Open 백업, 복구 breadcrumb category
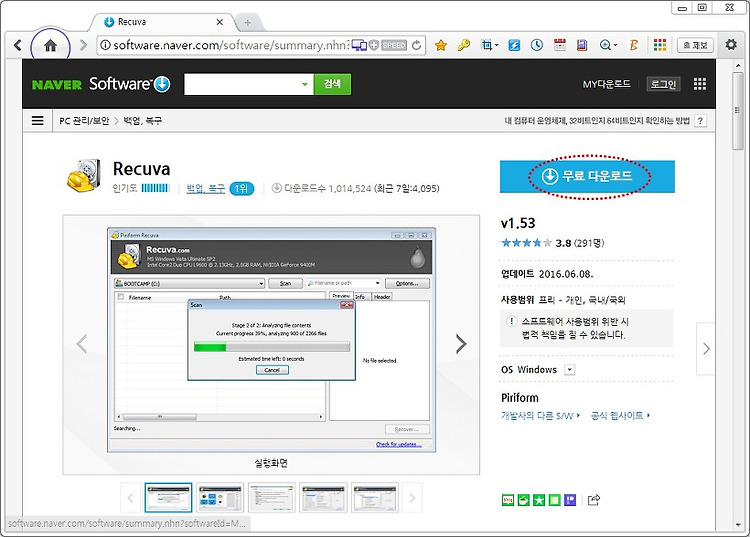750x537 pixels. [143, 121]
